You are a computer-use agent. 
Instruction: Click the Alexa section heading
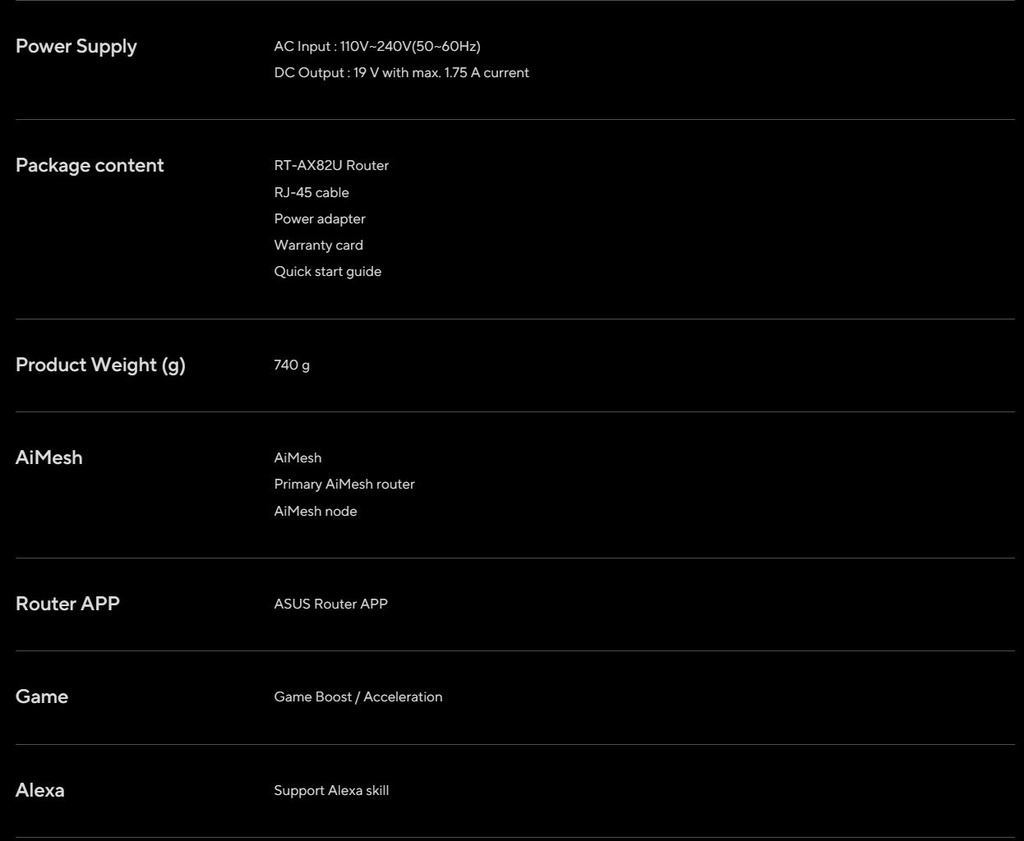point(40,791)
